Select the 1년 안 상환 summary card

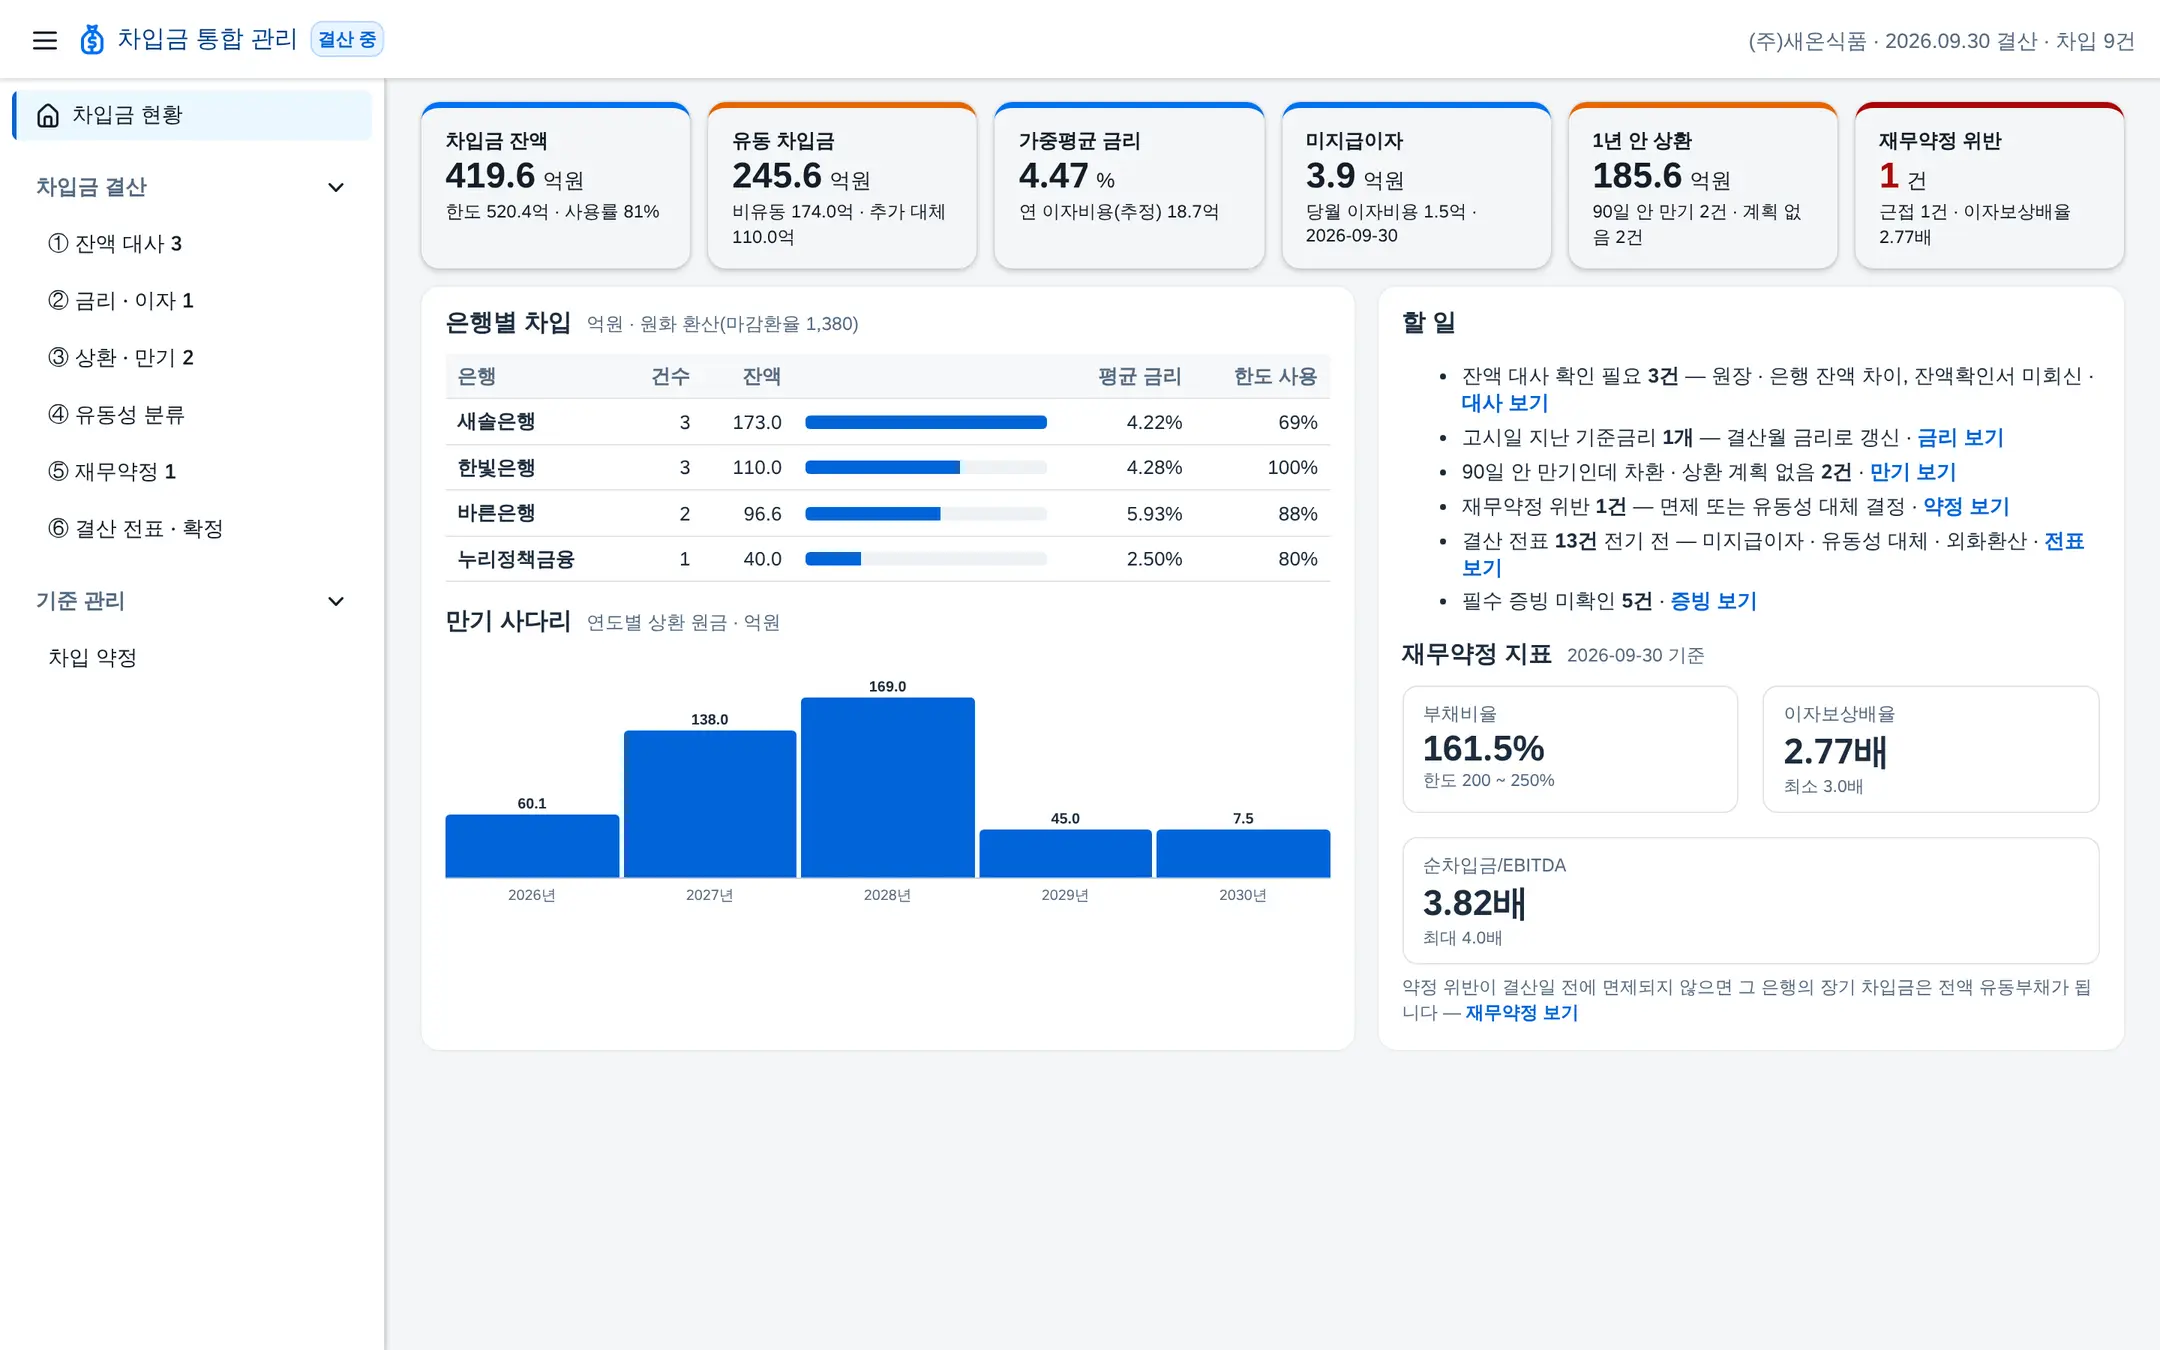(1703, 186)
